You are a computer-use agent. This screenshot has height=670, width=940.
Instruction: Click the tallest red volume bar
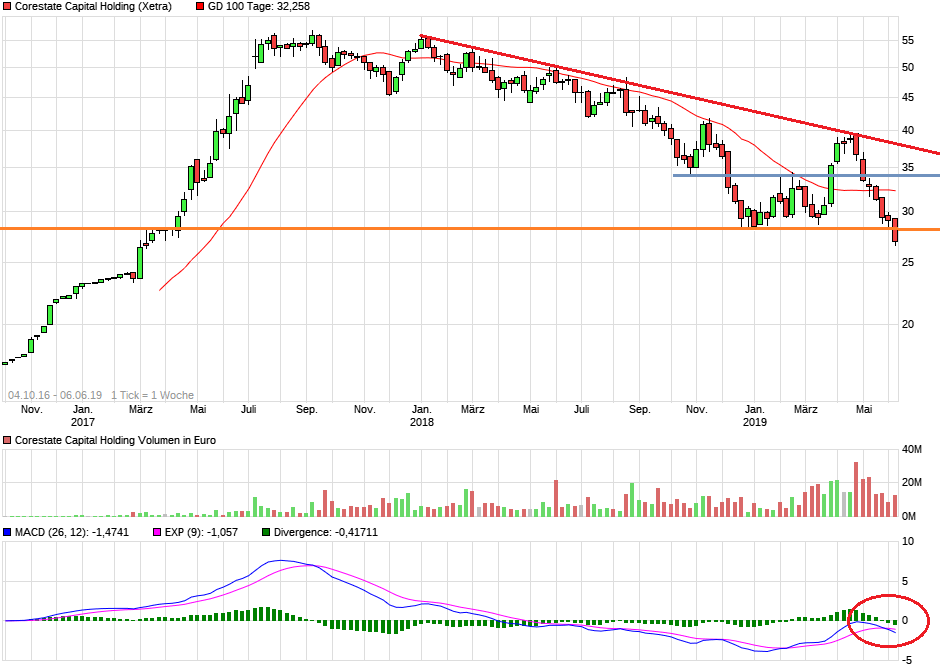(x=856, y=489)
